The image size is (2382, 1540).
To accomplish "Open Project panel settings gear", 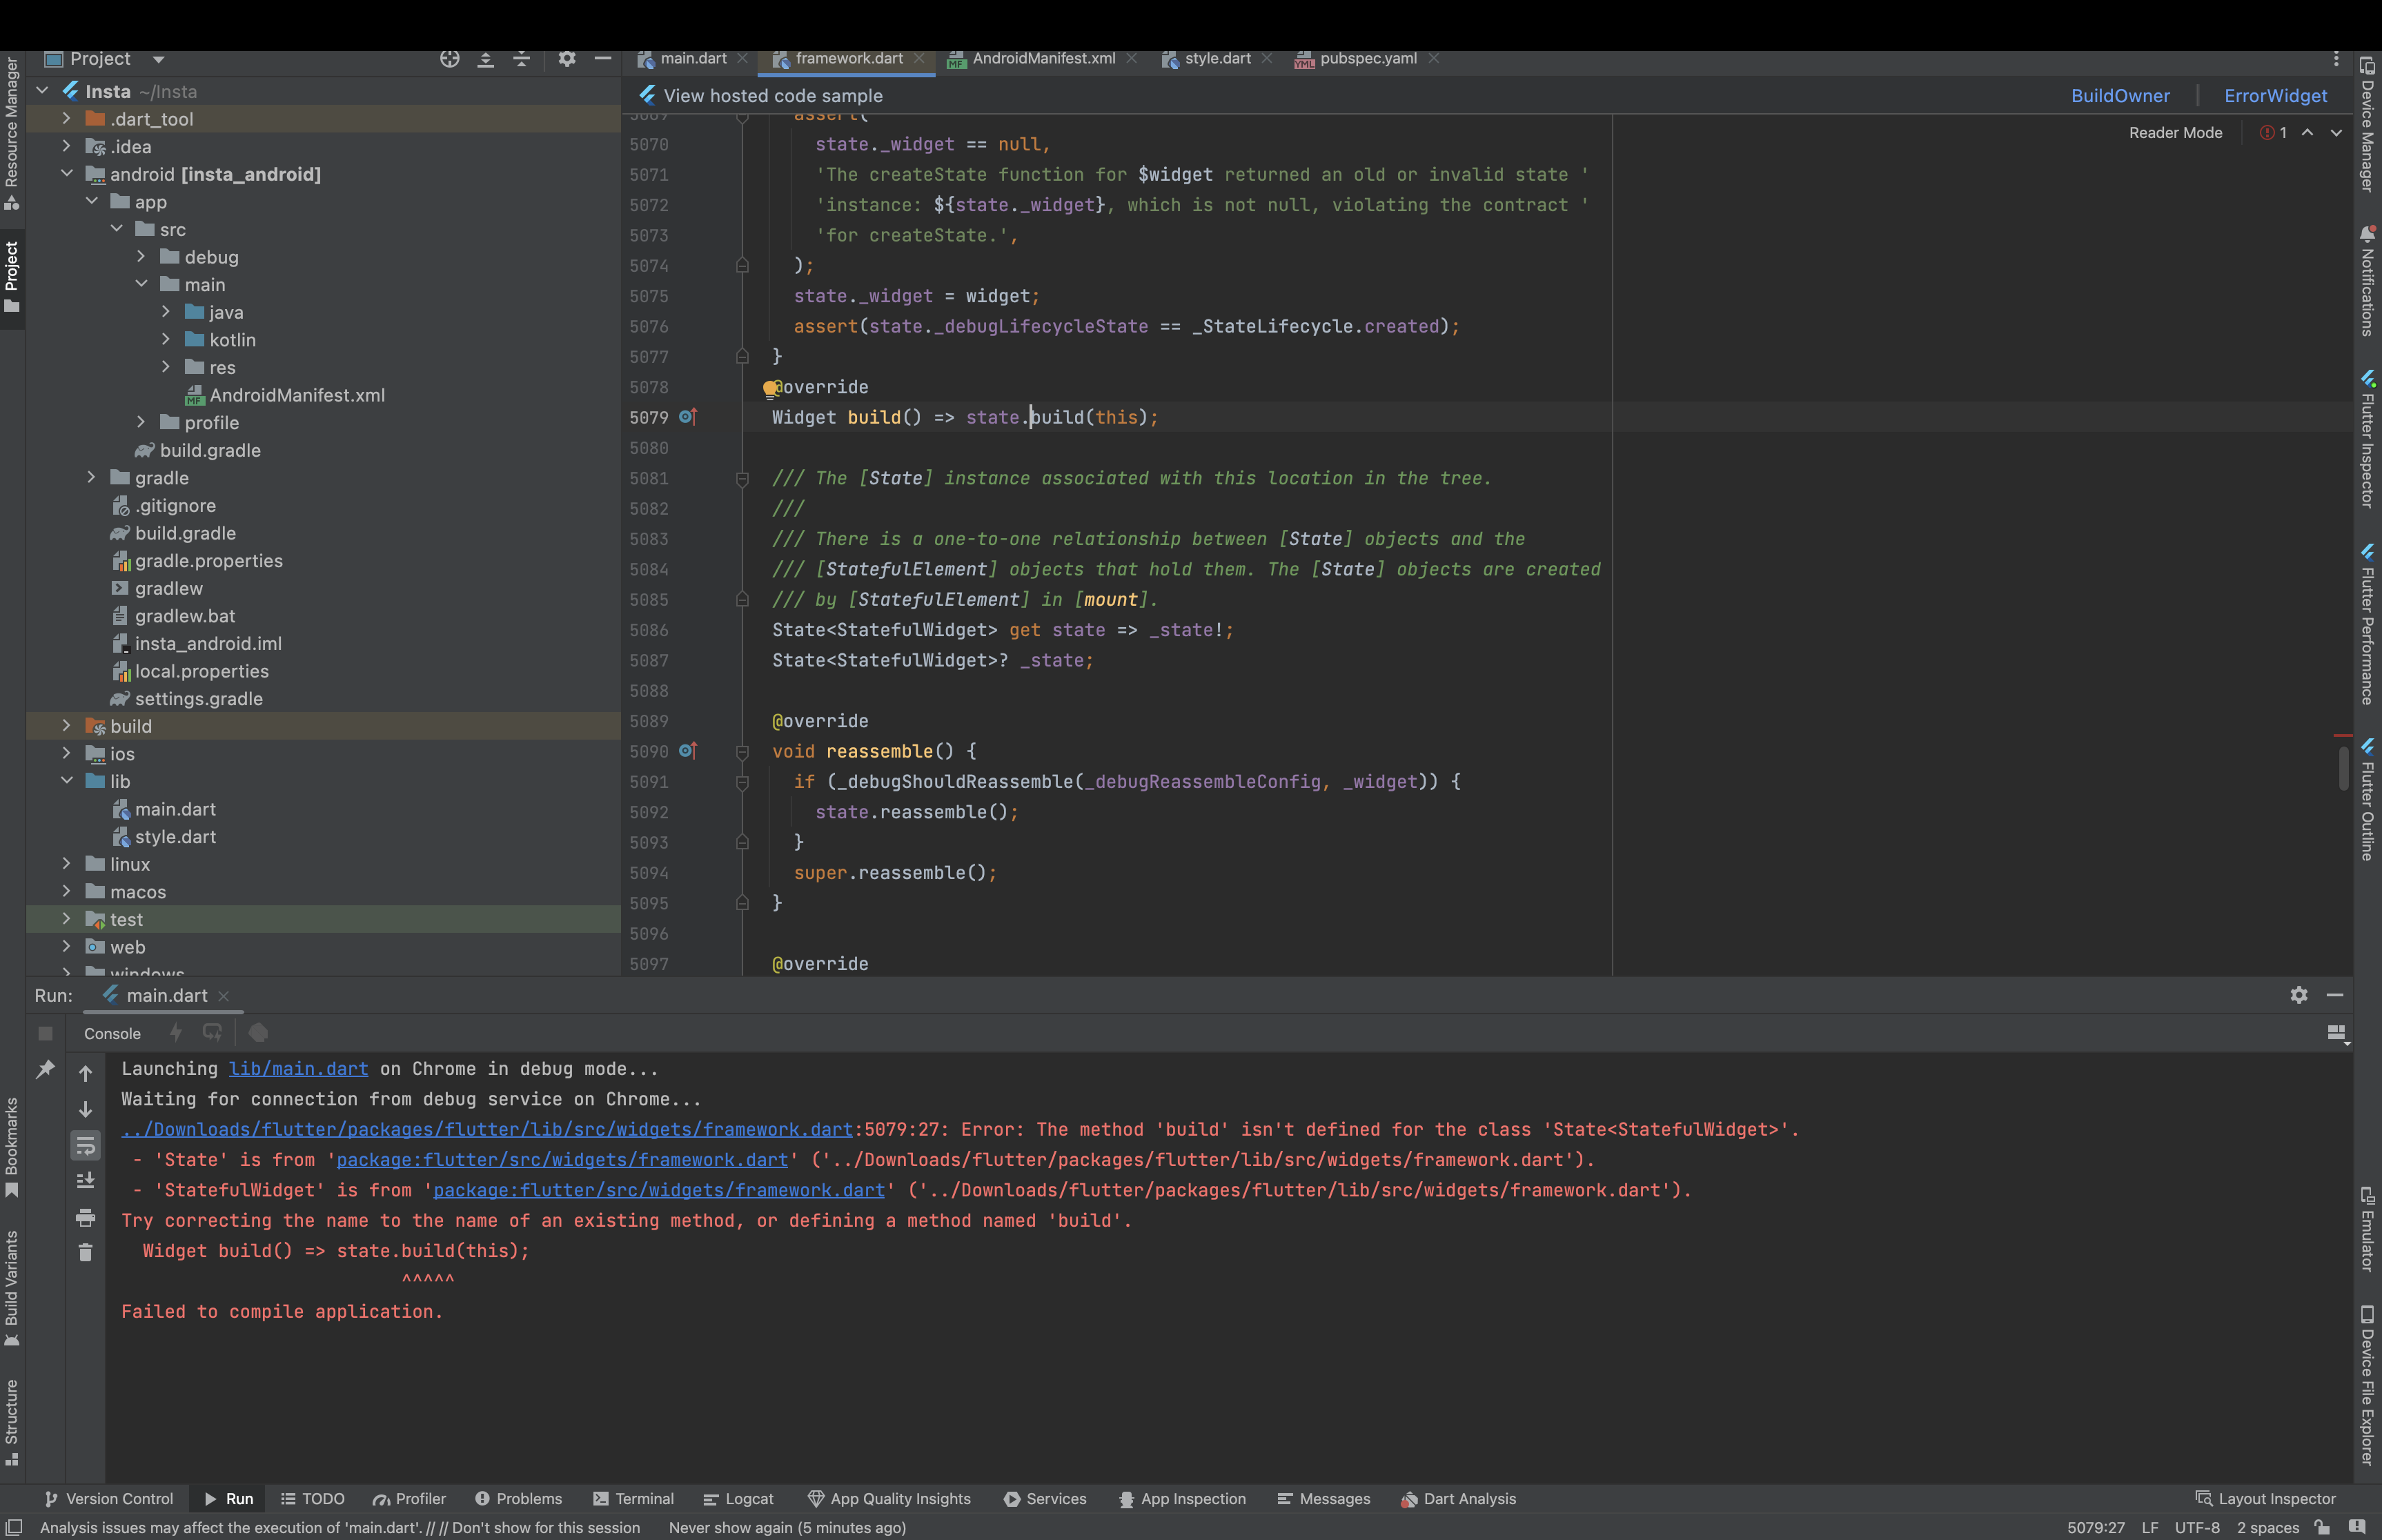I will (x=567, y=59).
